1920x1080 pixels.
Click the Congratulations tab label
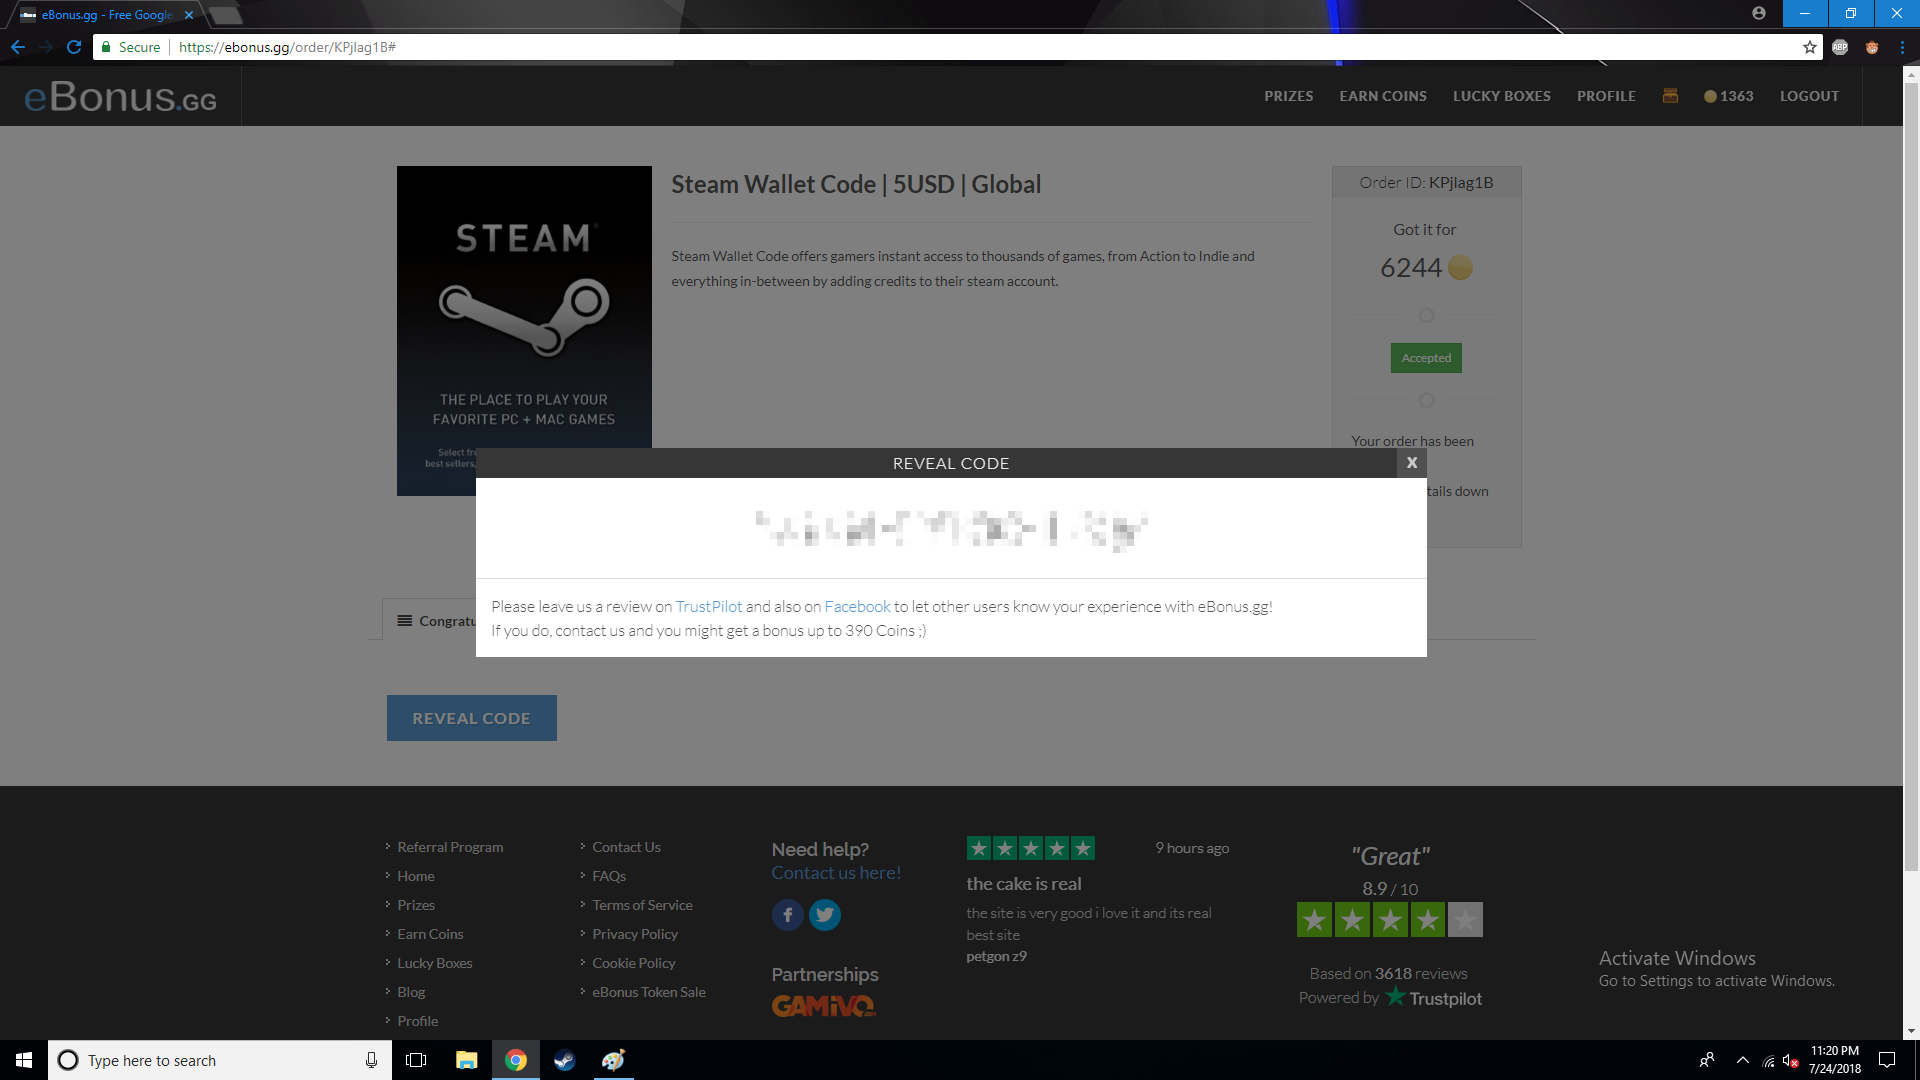445,621
